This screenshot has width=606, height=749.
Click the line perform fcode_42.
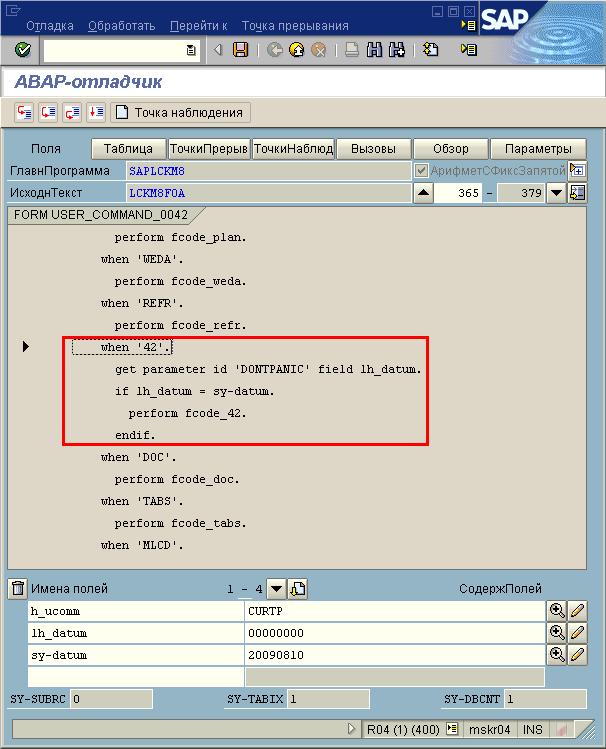coord(187,413)
